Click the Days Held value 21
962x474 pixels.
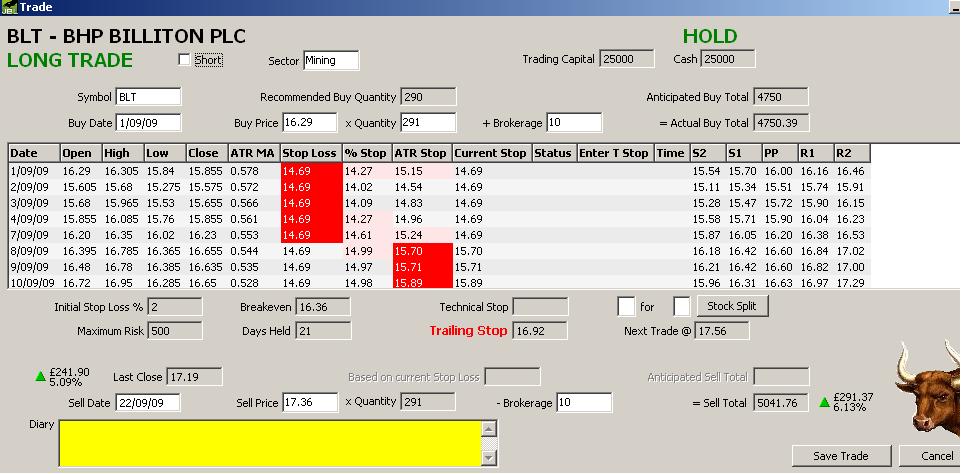tap(323, 331)
